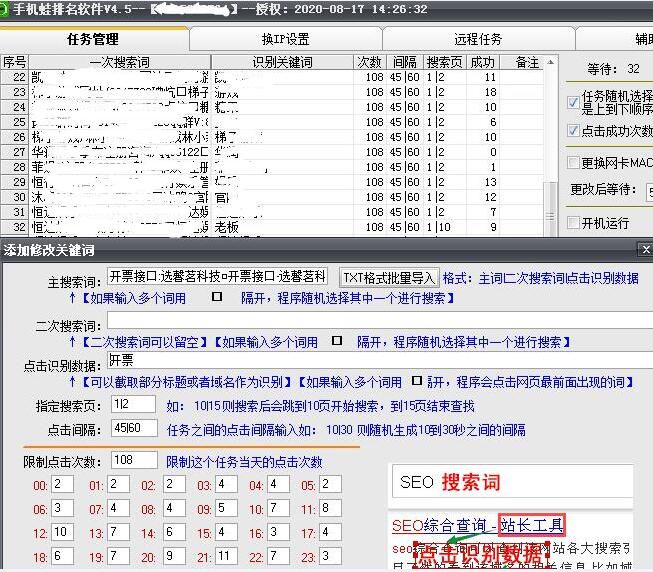Screen dimensions: 653x572
Task: Edit the 指定搜索页 field
Action: click(x=132, y=404)
